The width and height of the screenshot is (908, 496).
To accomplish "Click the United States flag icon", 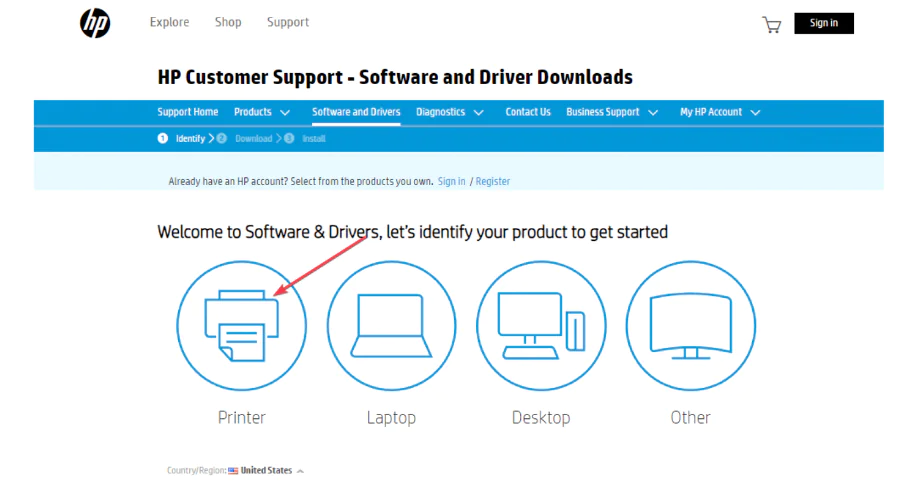I will pyautogui.click(x=233, y=471).
